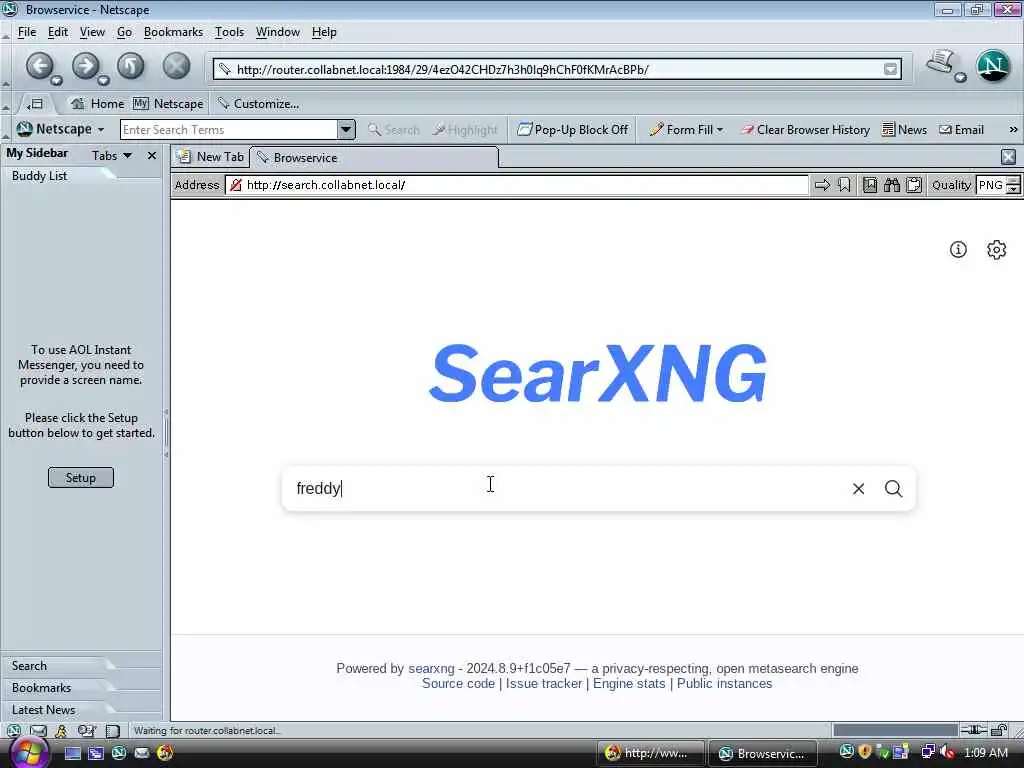This screenshot has height=768, width=1024.
Task: Click the bookmarks book icon in Browservice bar
Action: 870,185
